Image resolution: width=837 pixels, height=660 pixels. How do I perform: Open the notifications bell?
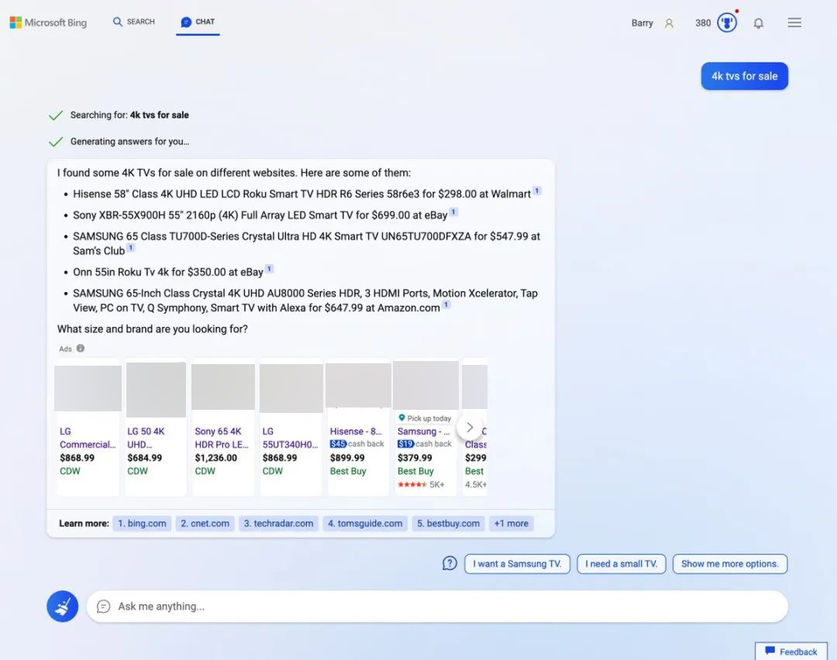point(758,23)
